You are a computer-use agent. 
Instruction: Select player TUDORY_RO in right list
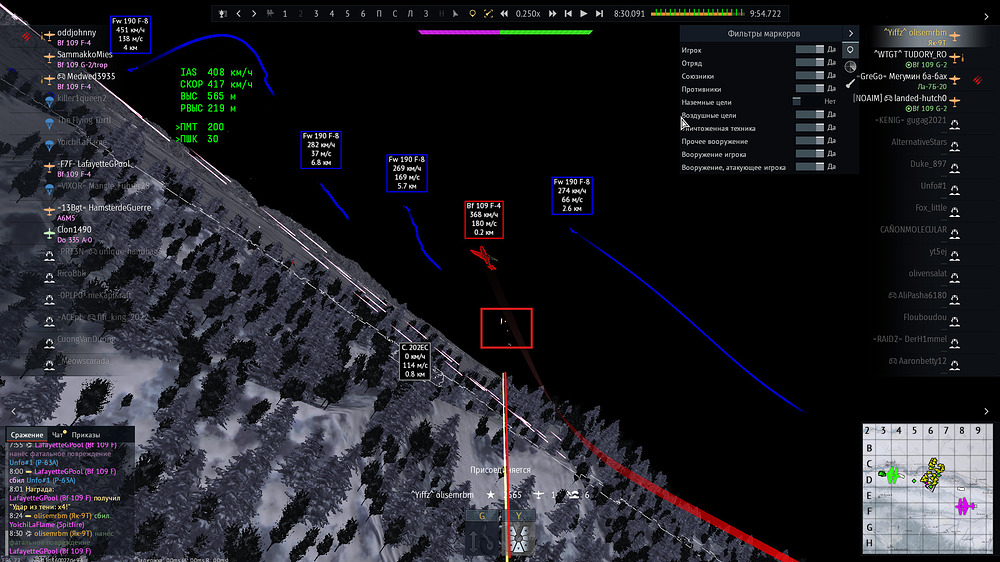pos(911,54)
